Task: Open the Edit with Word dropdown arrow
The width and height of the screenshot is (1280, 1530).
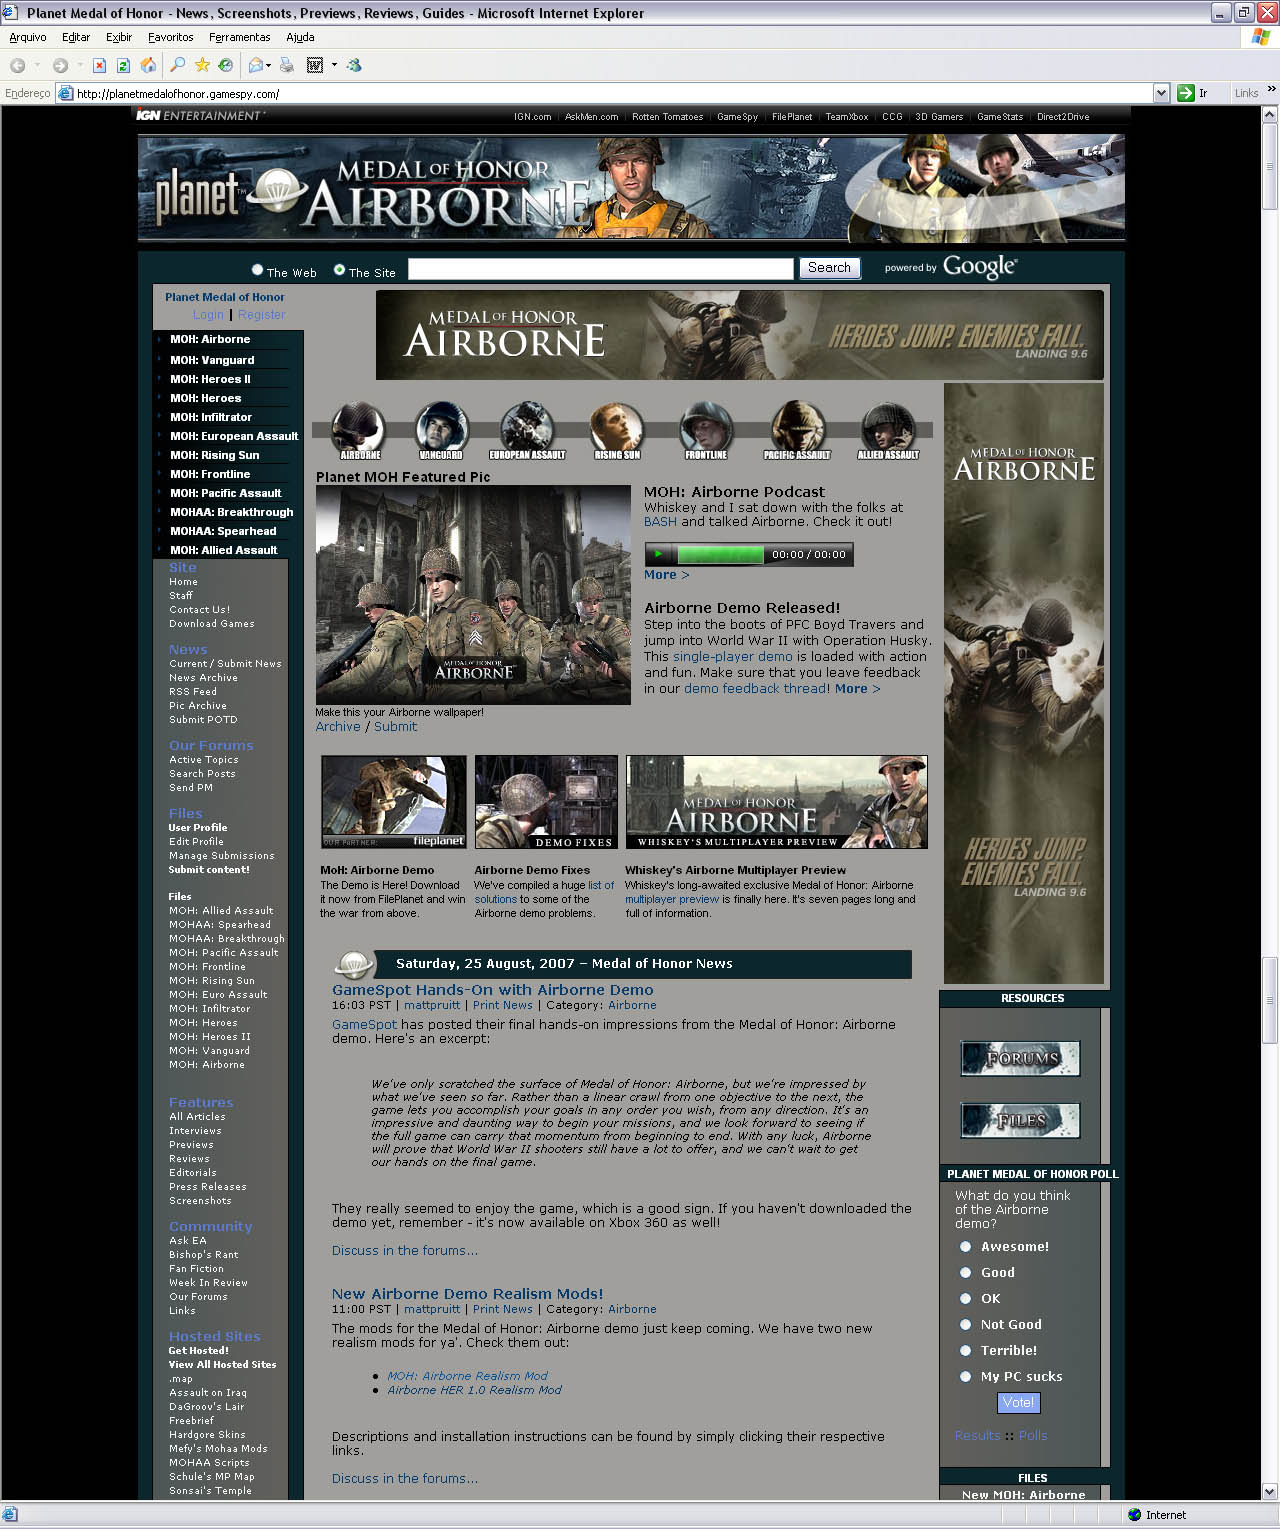Action: click(x=334, y=66)
